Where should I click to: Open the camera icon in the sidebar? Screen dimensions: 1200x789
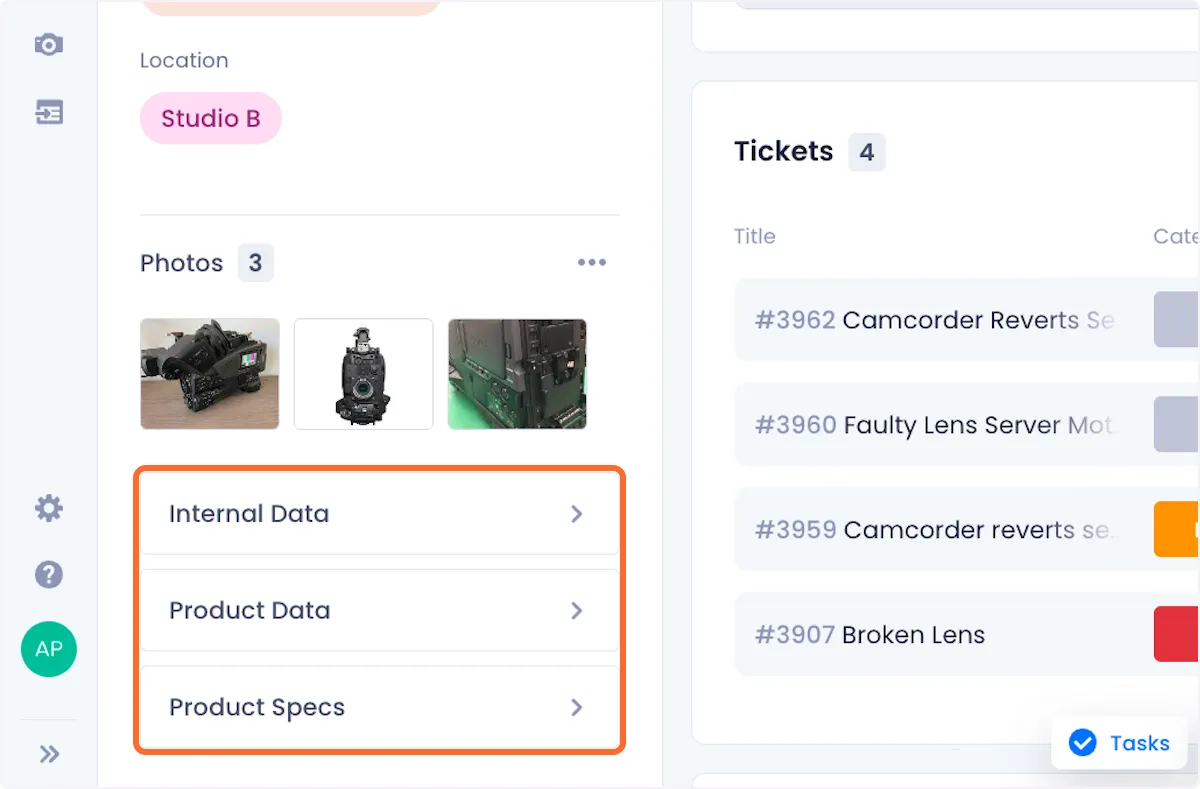tap(48, 44)
